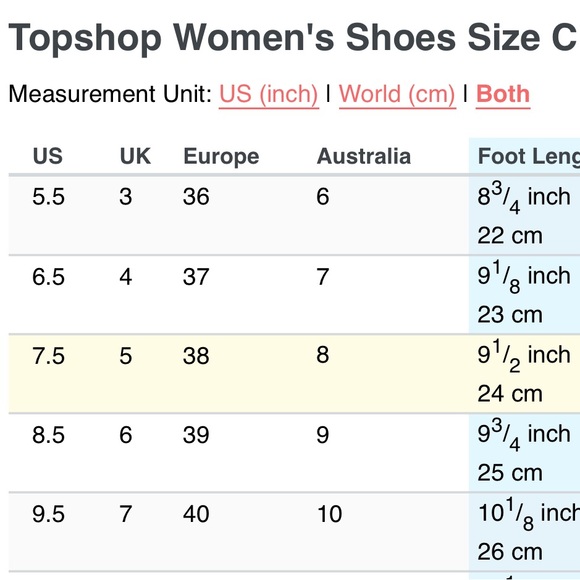Click UK size 4 cell

126,277
